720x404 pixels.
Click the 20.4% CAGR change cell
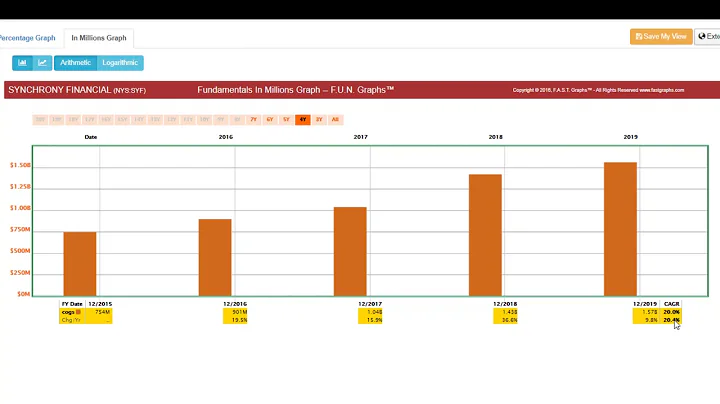click(671, 320)
